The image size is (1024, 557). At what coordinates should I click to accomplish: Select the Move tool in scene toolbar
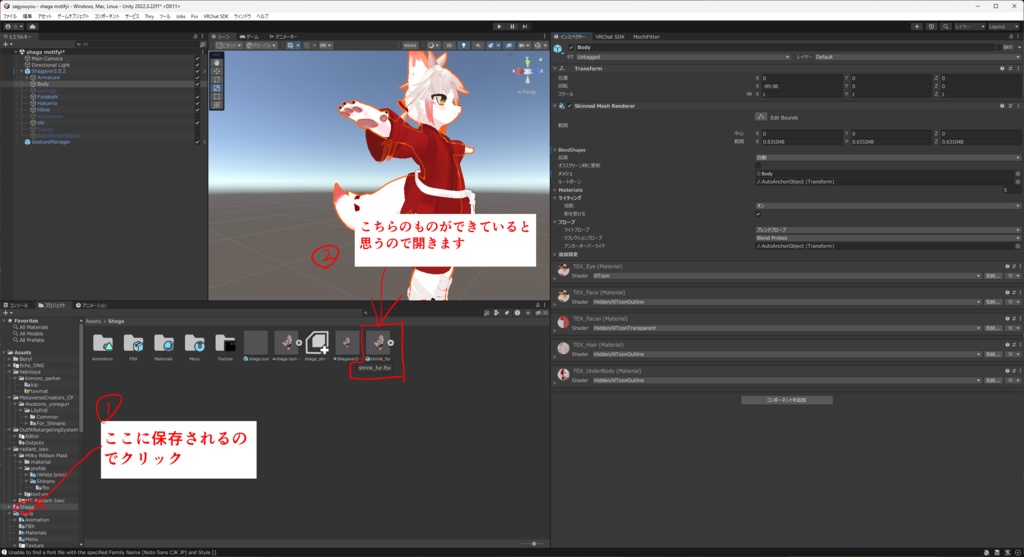[217, 71]
